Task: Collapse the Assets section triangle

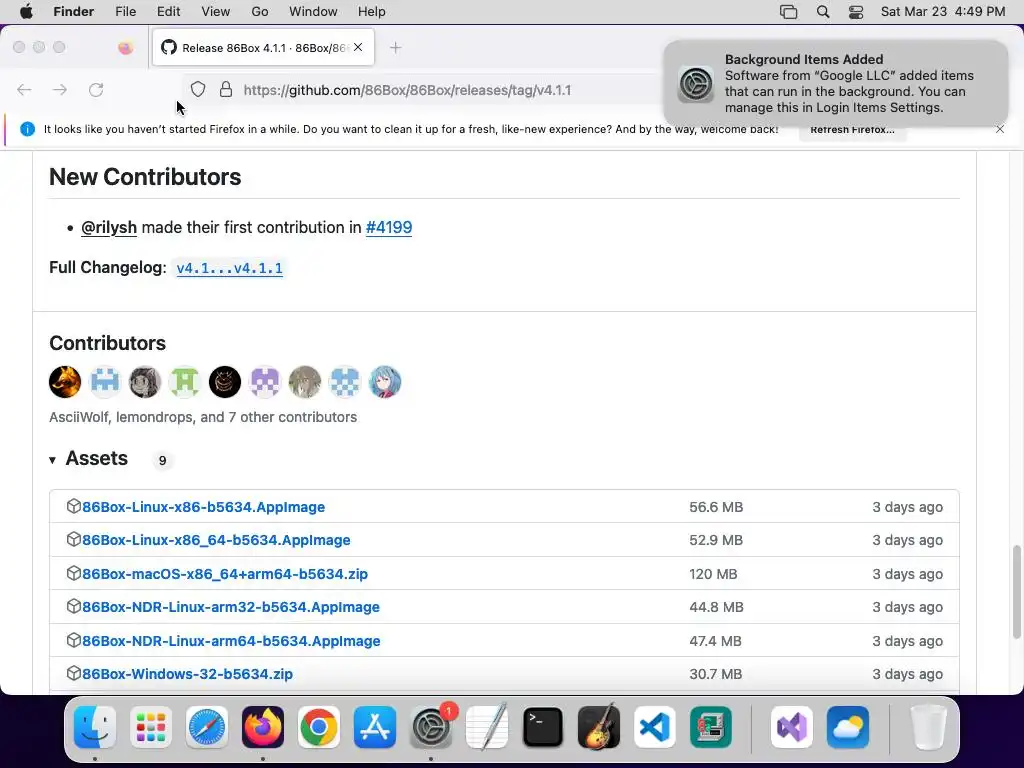Action: tap(52, 460)
